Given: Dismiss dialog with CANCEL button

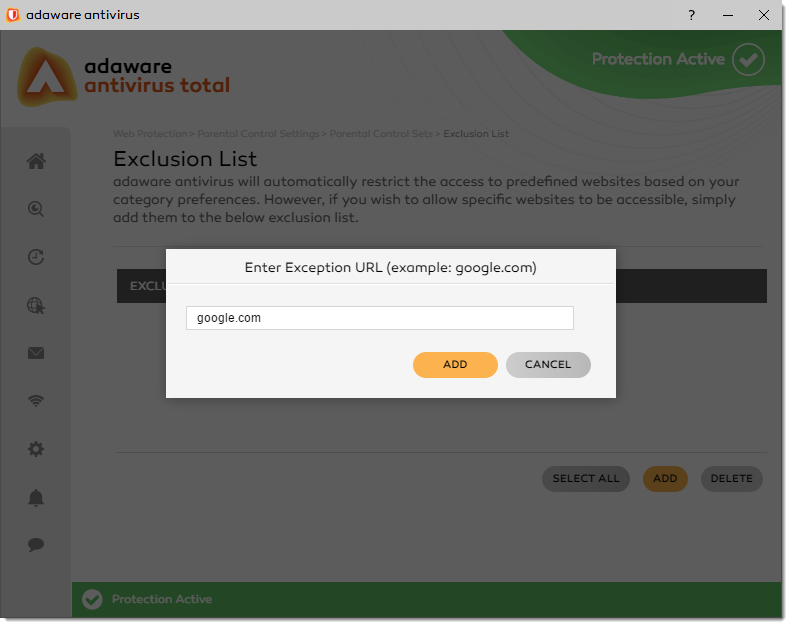Looking at the screenshot, I should pos(548,365).
